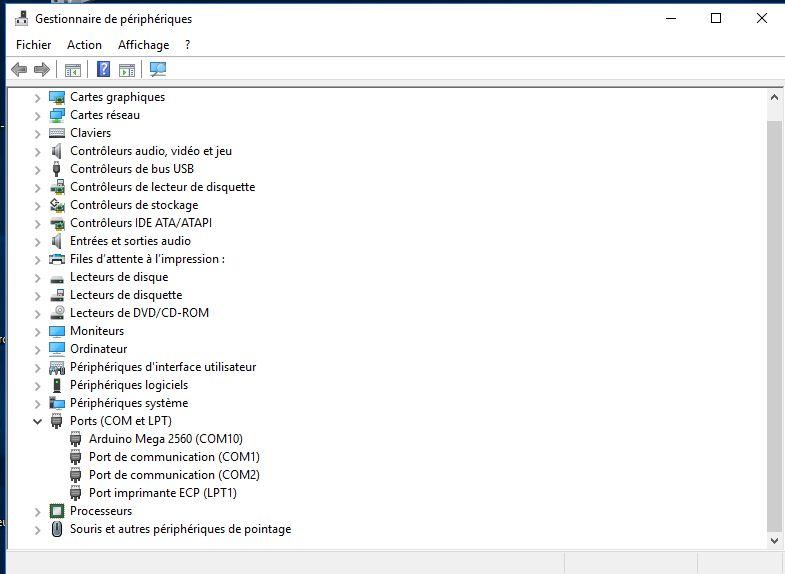Screen dimensions: 785x574
Task: Open the ? help menu
Action: click(188, 45)
